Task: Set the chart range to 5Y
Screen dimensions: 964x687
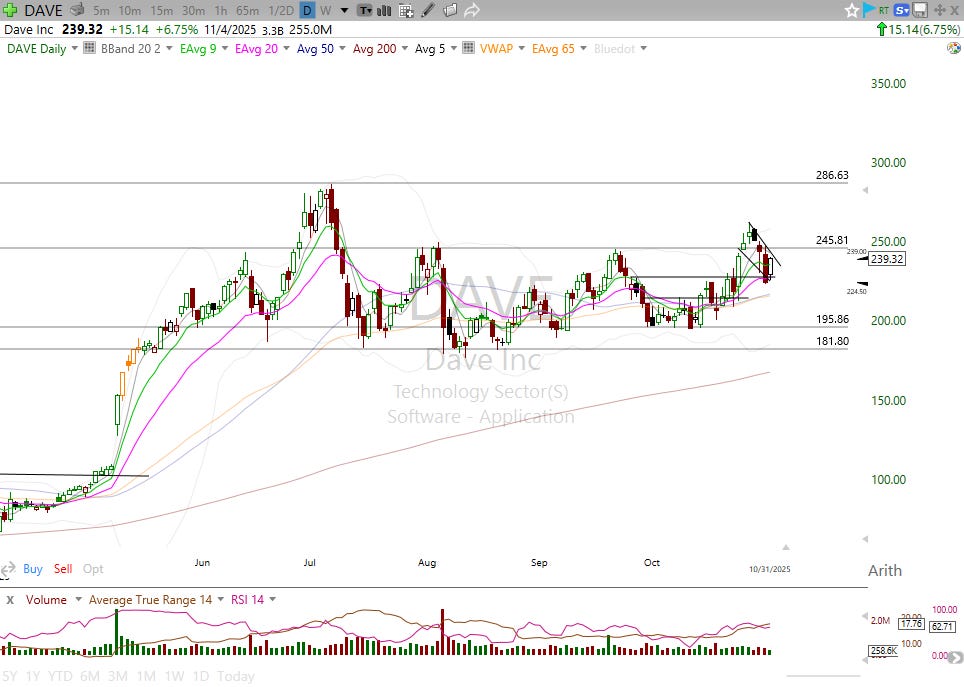Action: pos(10,676)
